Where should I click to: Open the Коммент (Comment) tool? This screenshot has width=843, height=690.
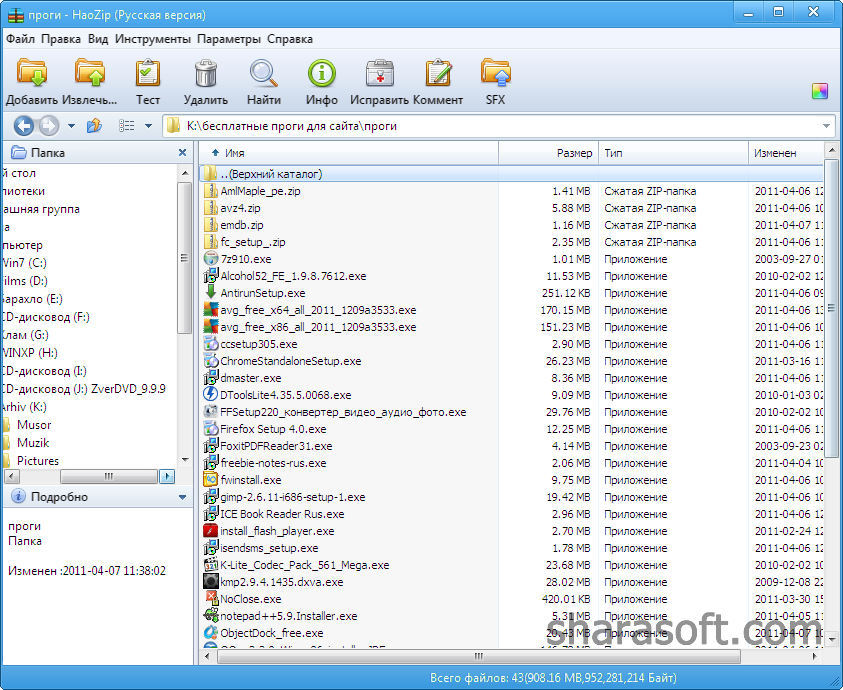click(x=438, y=73)
